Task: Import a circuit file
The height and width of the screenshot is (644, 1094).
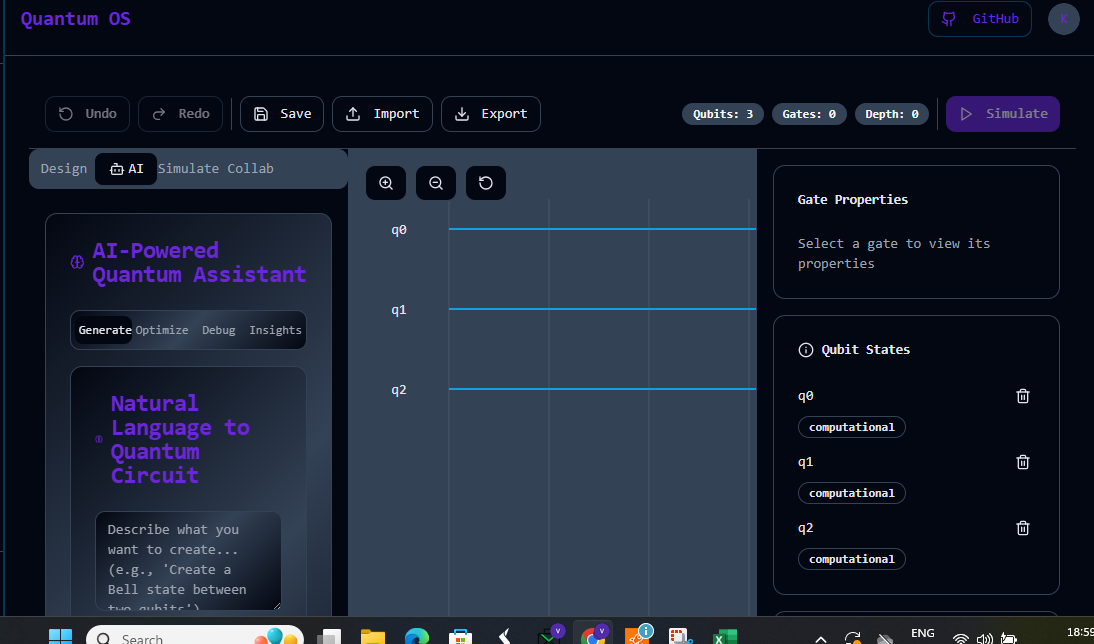Action: pos(382,114)
